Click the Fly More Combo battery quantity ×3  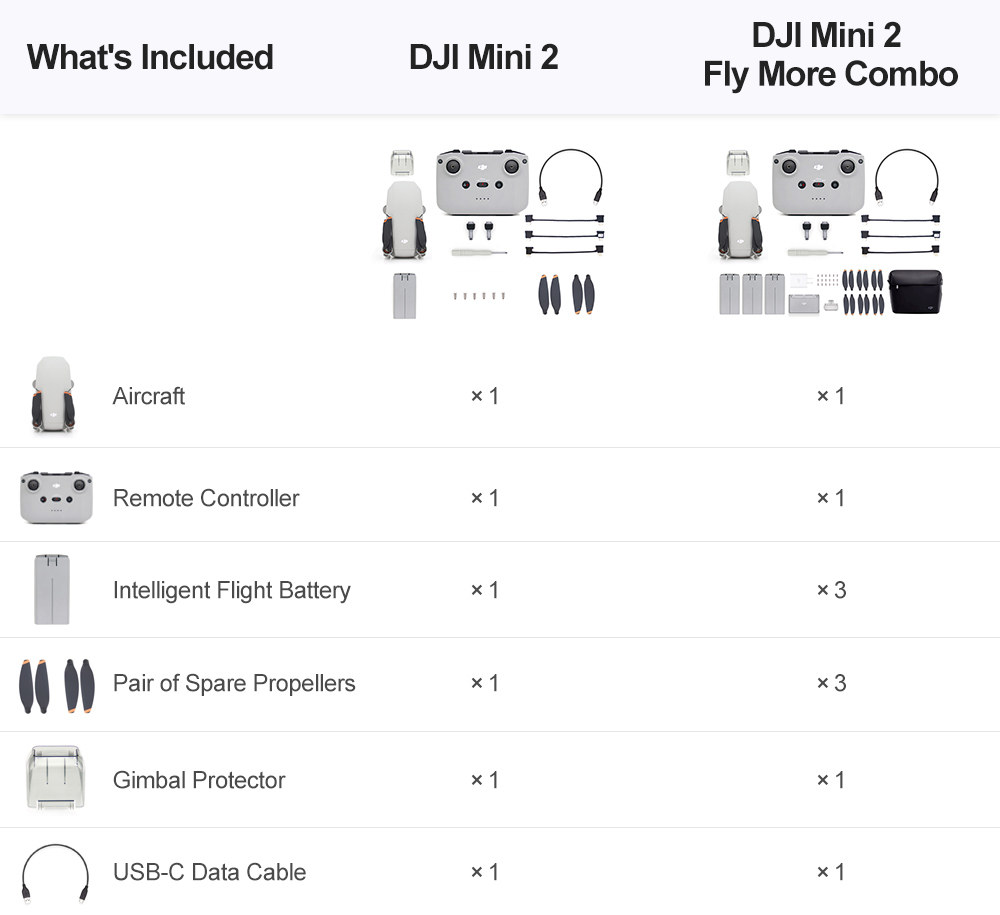(x=831, y=590)
